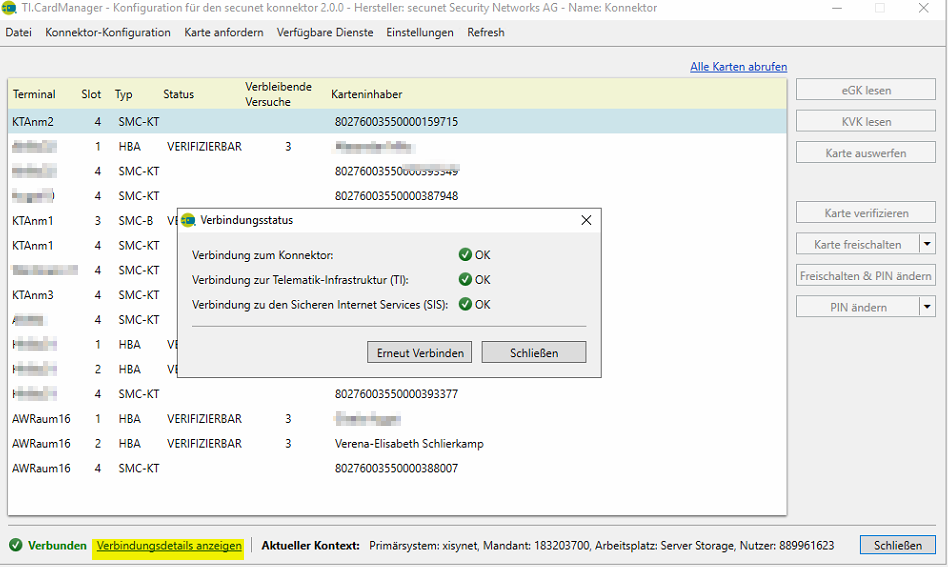948x567 pixels.
Task: Open the Verfügbare Dienste menu
Action: pos(325,32)
